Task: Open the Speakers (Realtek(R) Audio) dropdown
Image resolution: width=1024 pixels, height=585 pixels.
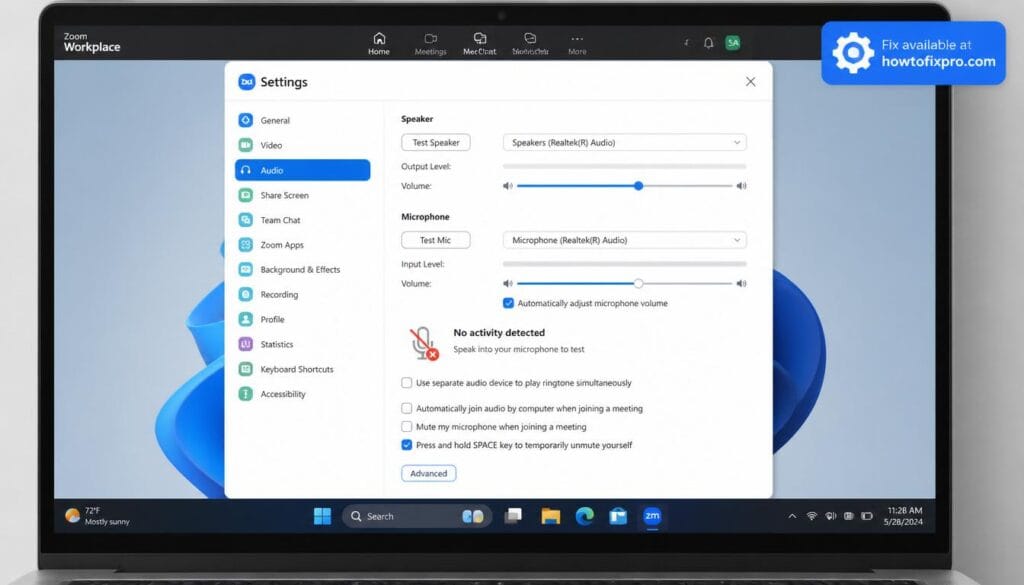Action: tap(624, 142)
